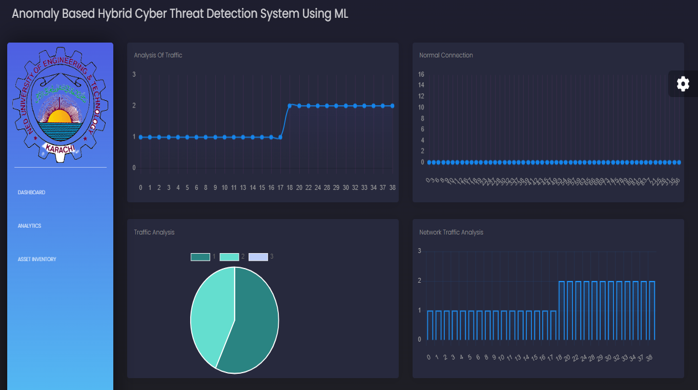The width and height of the screenshot is (700, 390).
Task: Click the Analysis Of Traffic chart title
Action: [158, 55]
